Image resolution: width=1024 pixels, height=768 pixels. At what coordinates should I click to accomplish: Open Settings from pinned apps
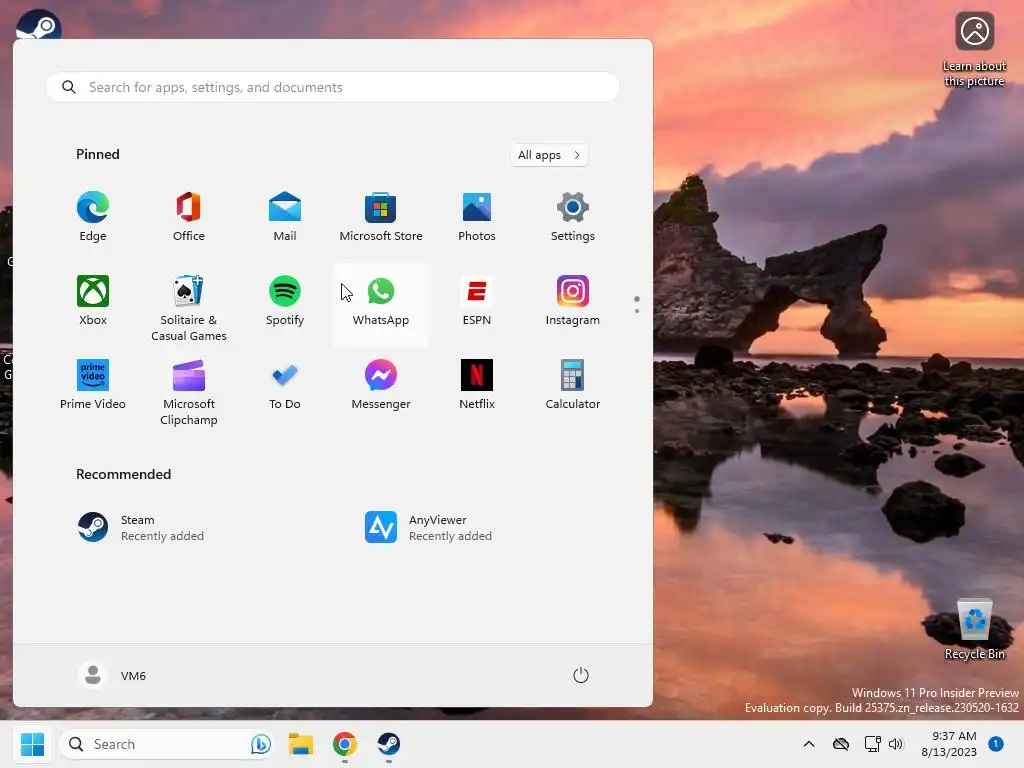(573, 217)
